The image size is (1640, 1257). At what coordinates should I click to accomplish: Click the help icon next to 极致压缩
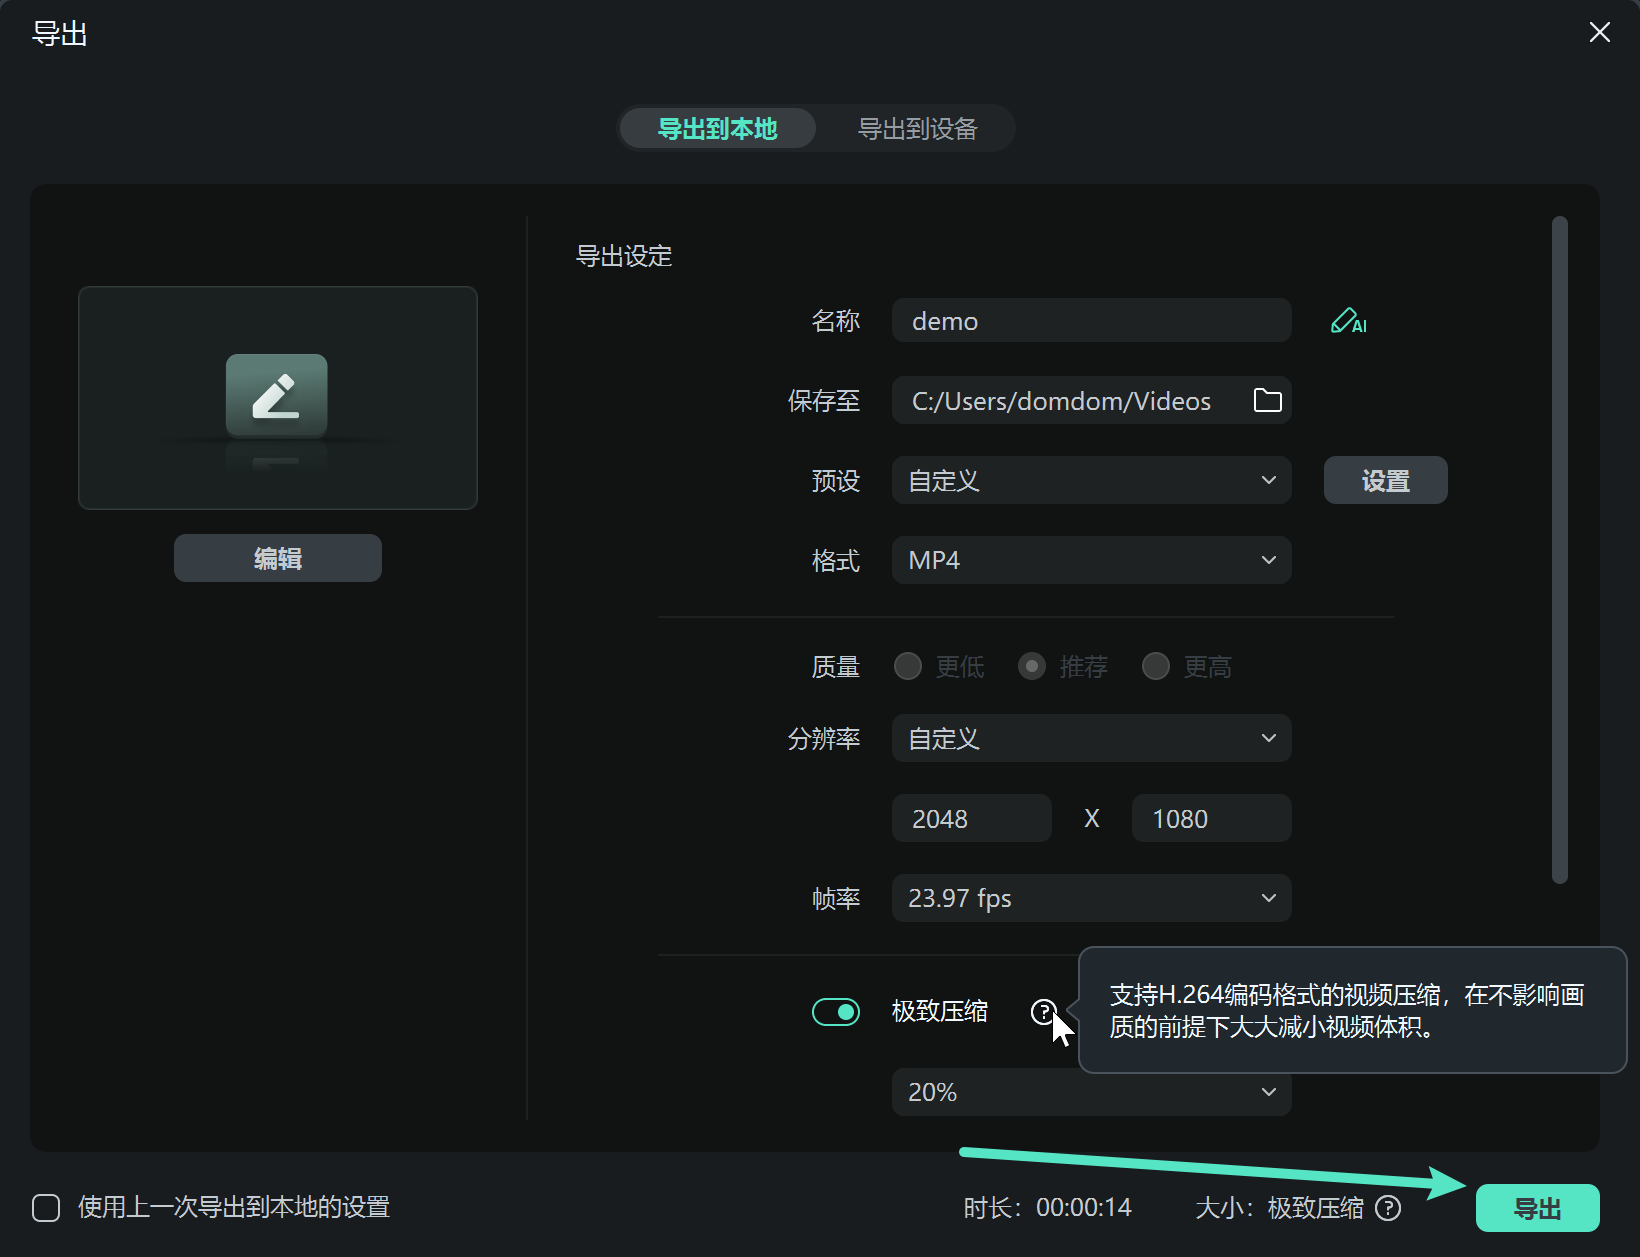click(1044, 1012)
